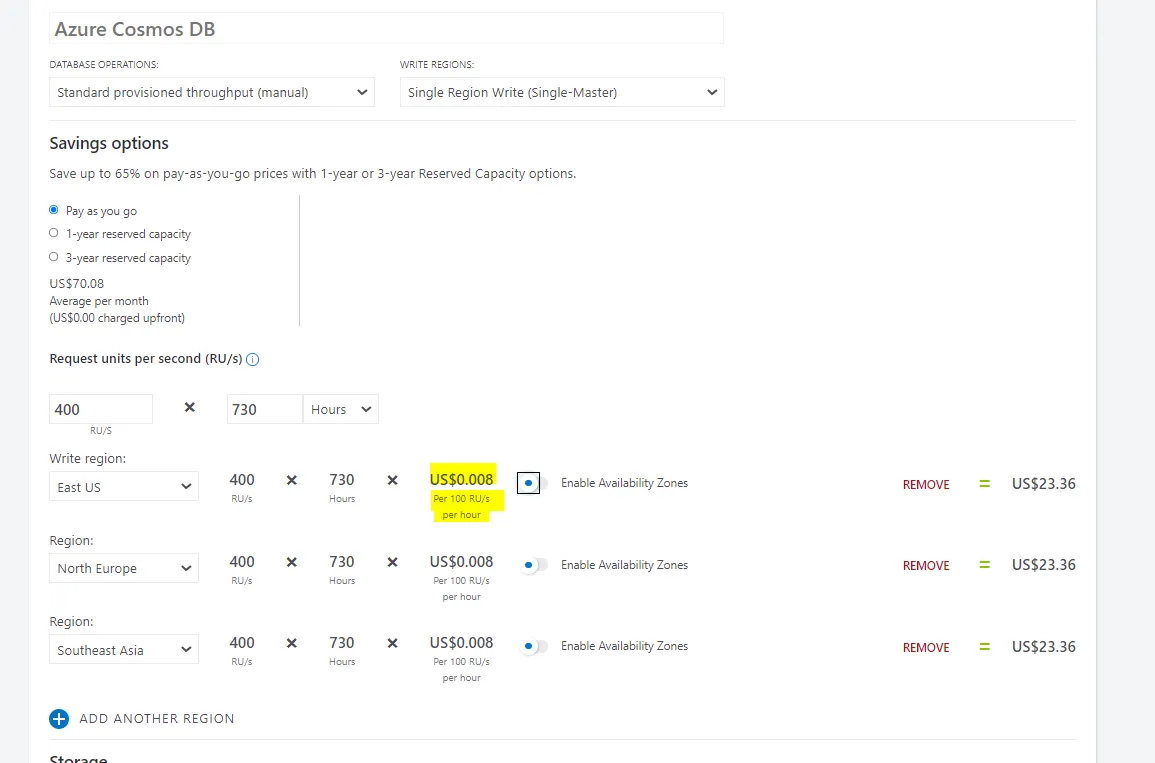
Task: Open the North Europe region dropdown
Action: [x=124, y=569]
